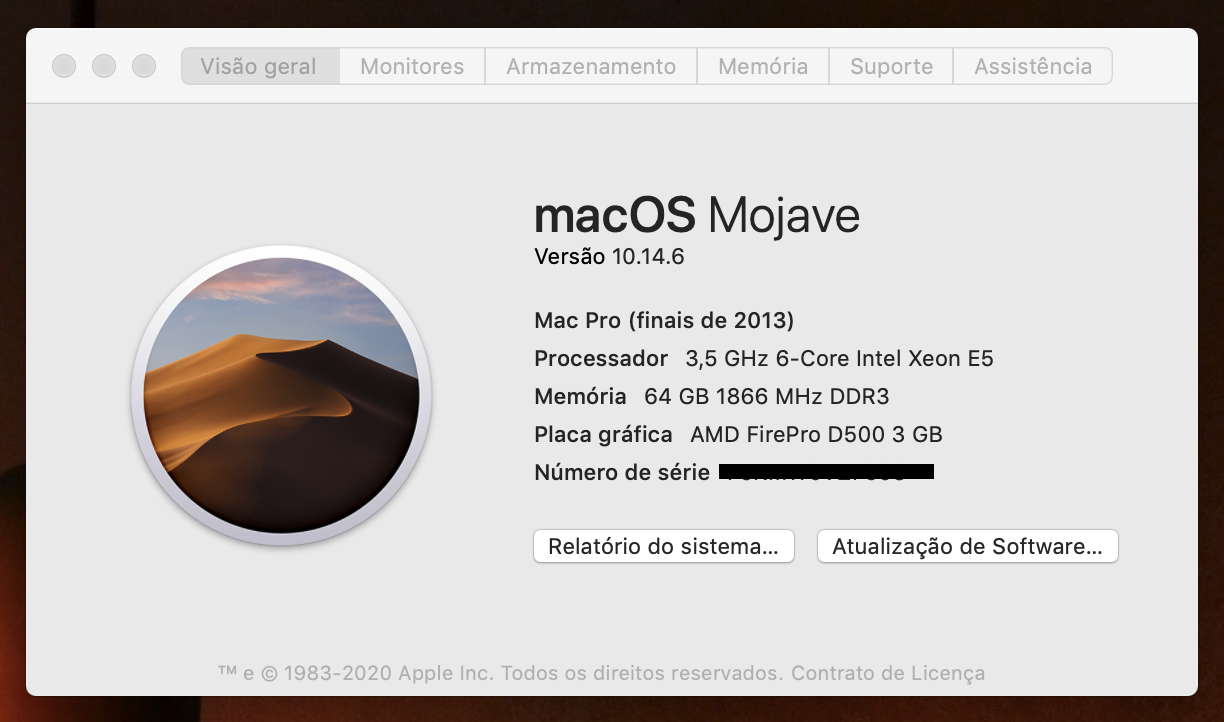Click the Relatório do sistema button

point(663,547)
